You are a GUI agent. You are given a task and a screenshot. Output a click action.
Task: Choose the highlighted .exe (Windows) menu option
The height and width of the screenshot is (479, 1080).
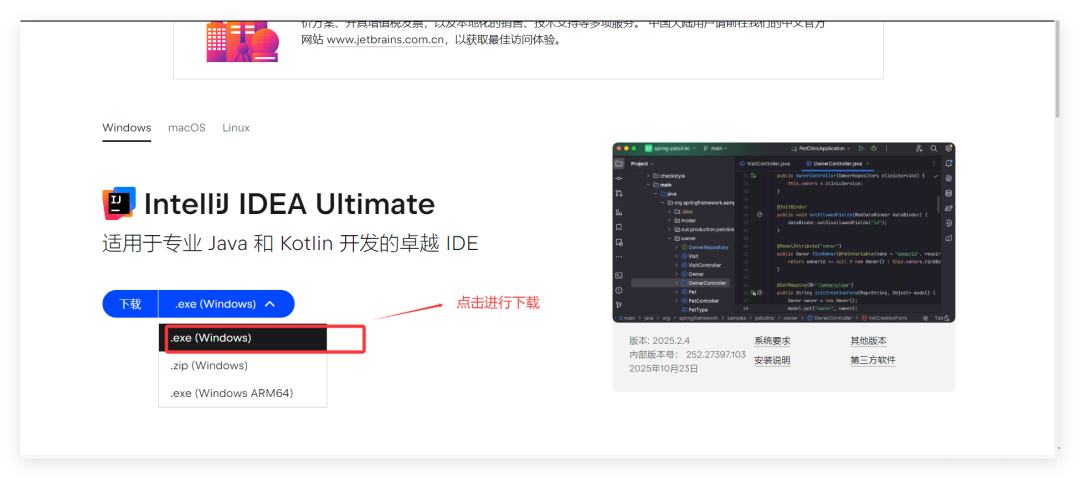tap(242, 338)
